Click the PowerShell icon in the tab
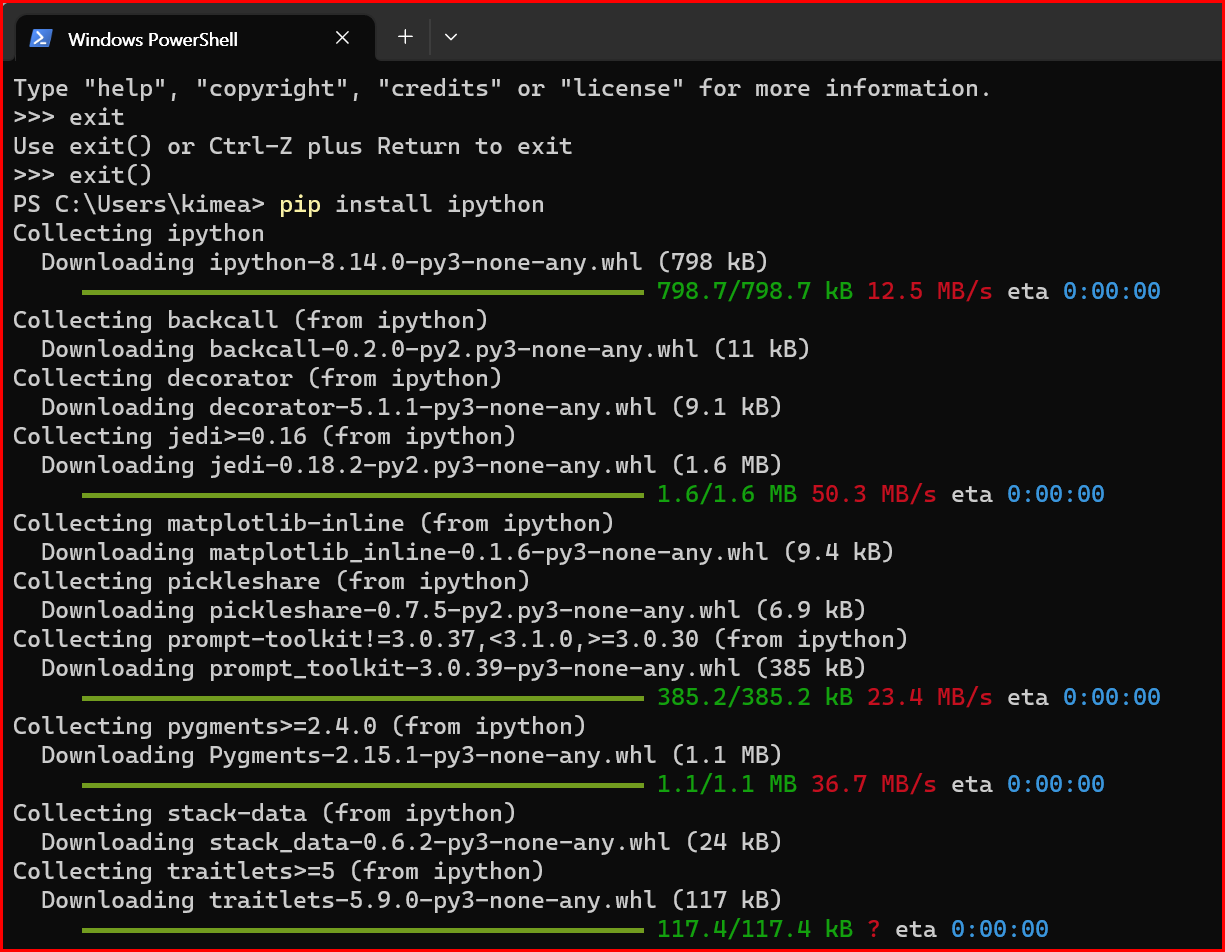 point(41,38)
